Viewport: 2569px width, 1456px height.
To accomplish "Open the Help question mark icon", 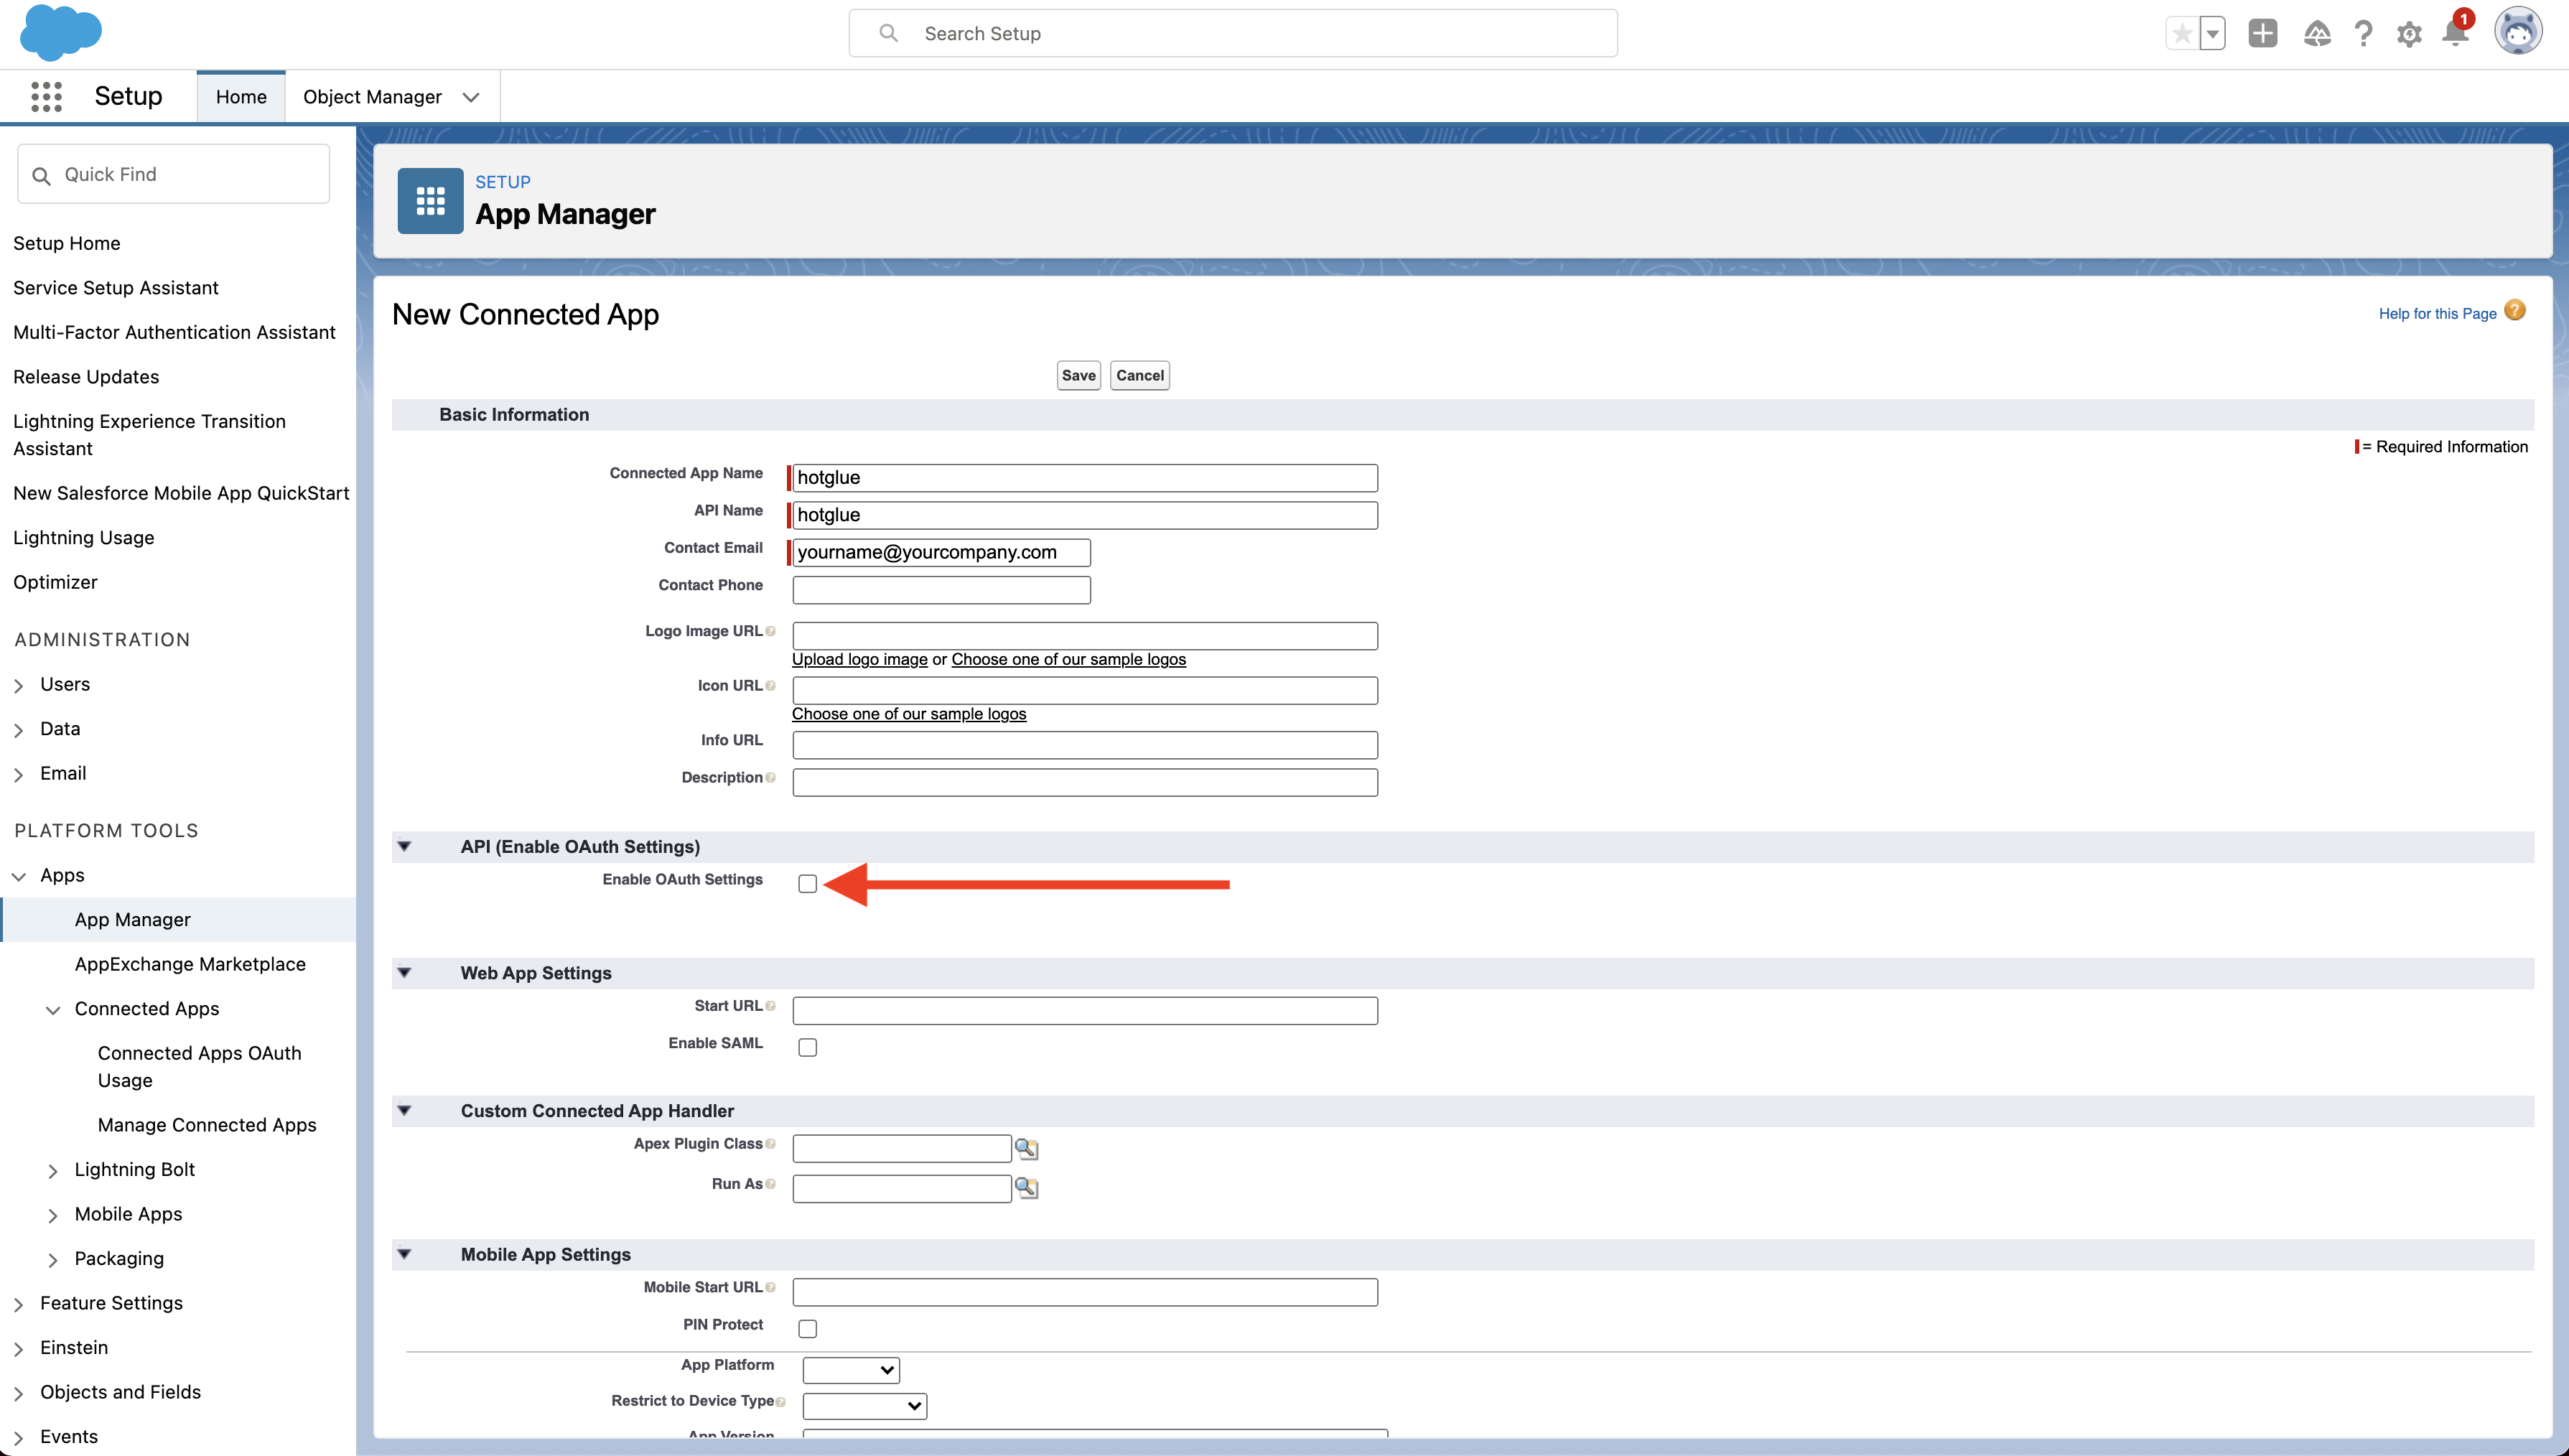I will pos(2363,34).
